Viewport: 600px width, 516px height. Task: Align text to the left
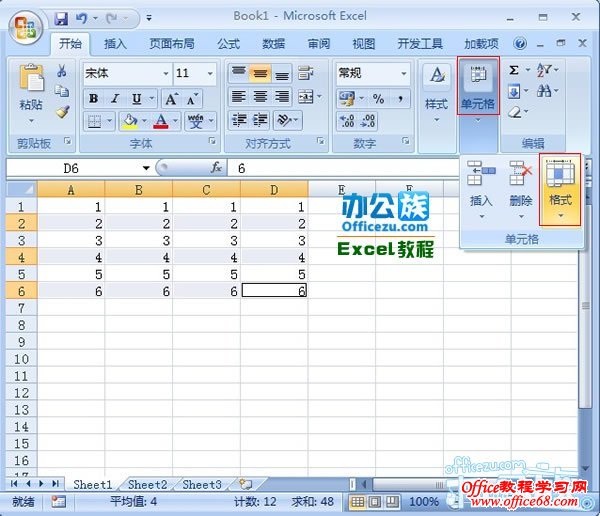click(x=239, y=96)
